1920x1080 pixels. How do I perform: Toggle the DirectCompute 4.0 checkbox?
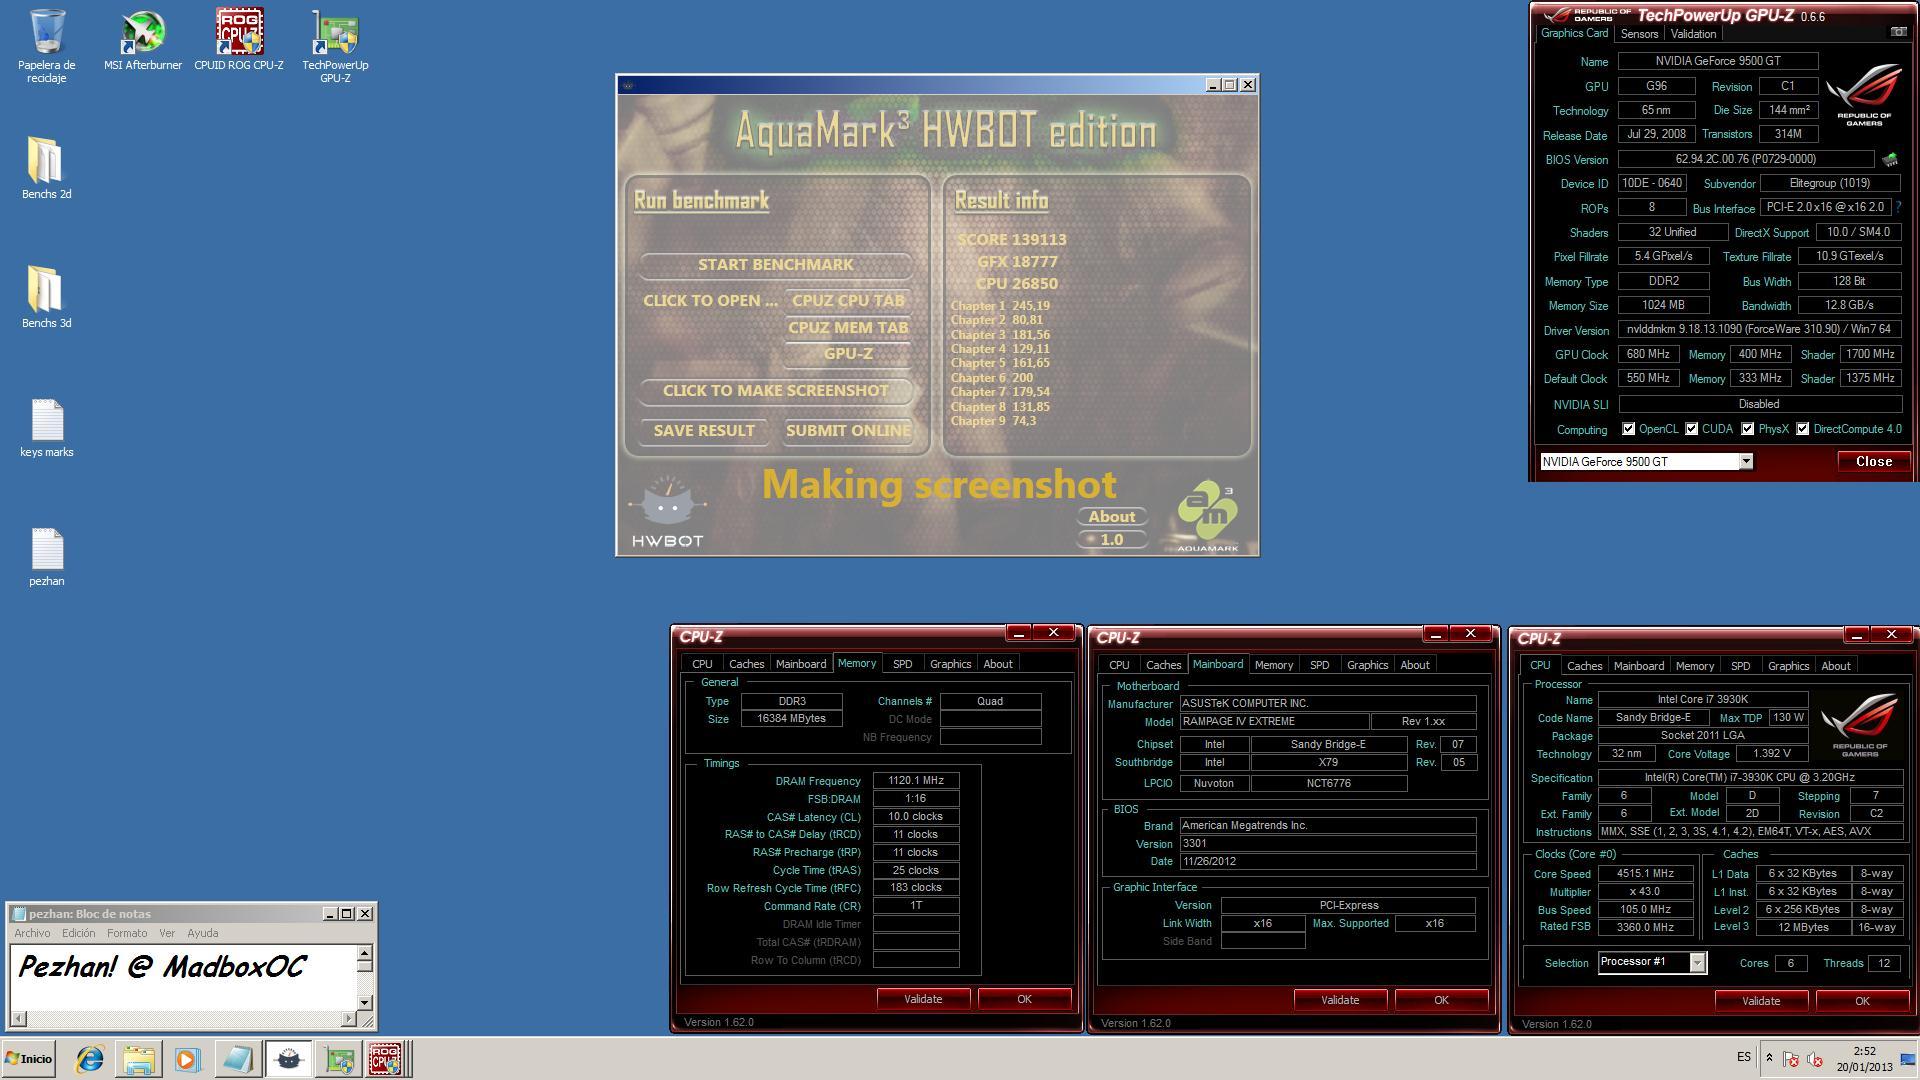(1802, 429)
